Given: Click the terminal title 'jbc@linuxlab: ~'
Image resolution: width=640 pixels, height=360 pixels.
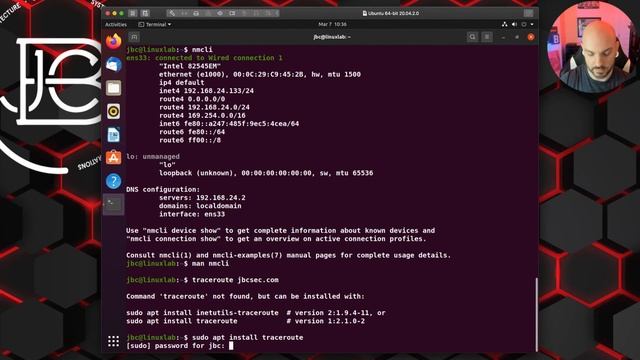Looking at the screenshot, I should (332, 37).
